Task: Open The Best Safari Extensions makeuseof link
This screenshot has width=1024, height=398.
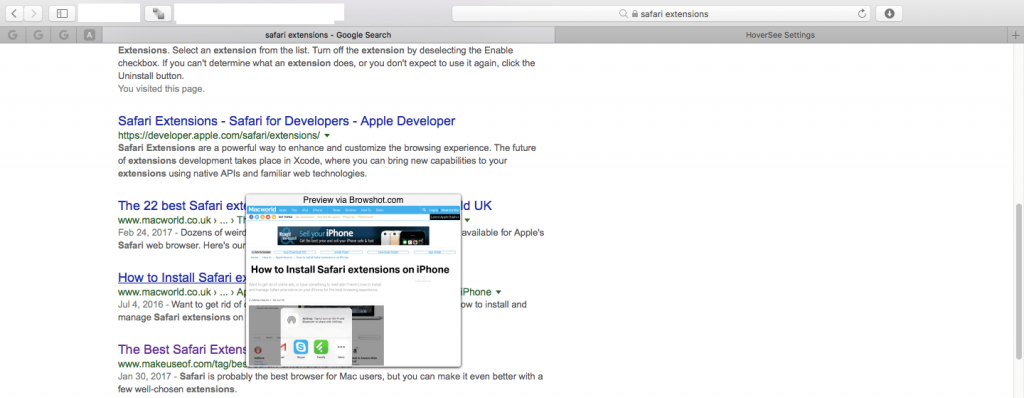Action: click(x=182, y=348)
